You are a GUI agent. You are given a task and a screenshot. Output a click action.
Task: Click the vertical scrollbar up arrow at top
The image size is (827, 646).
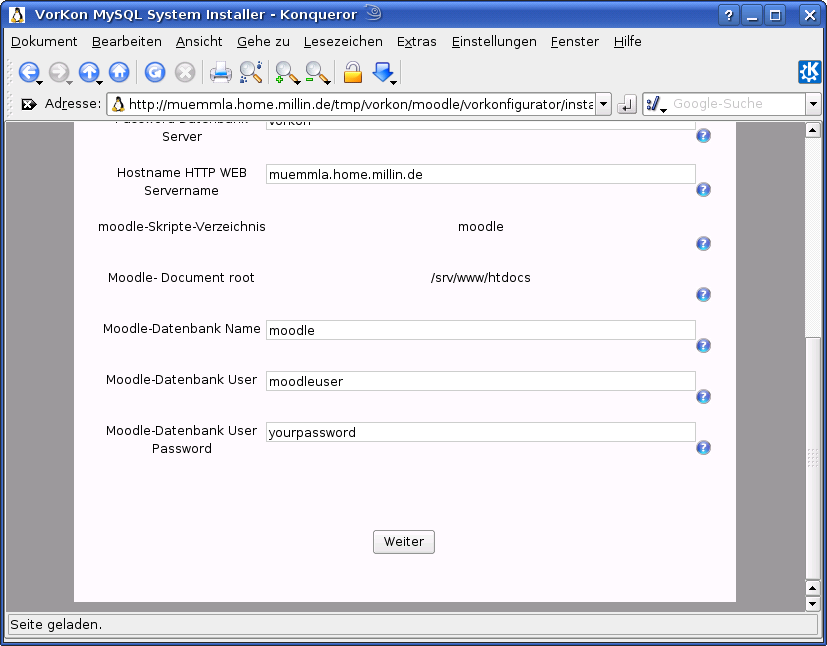tap(812, 130)
